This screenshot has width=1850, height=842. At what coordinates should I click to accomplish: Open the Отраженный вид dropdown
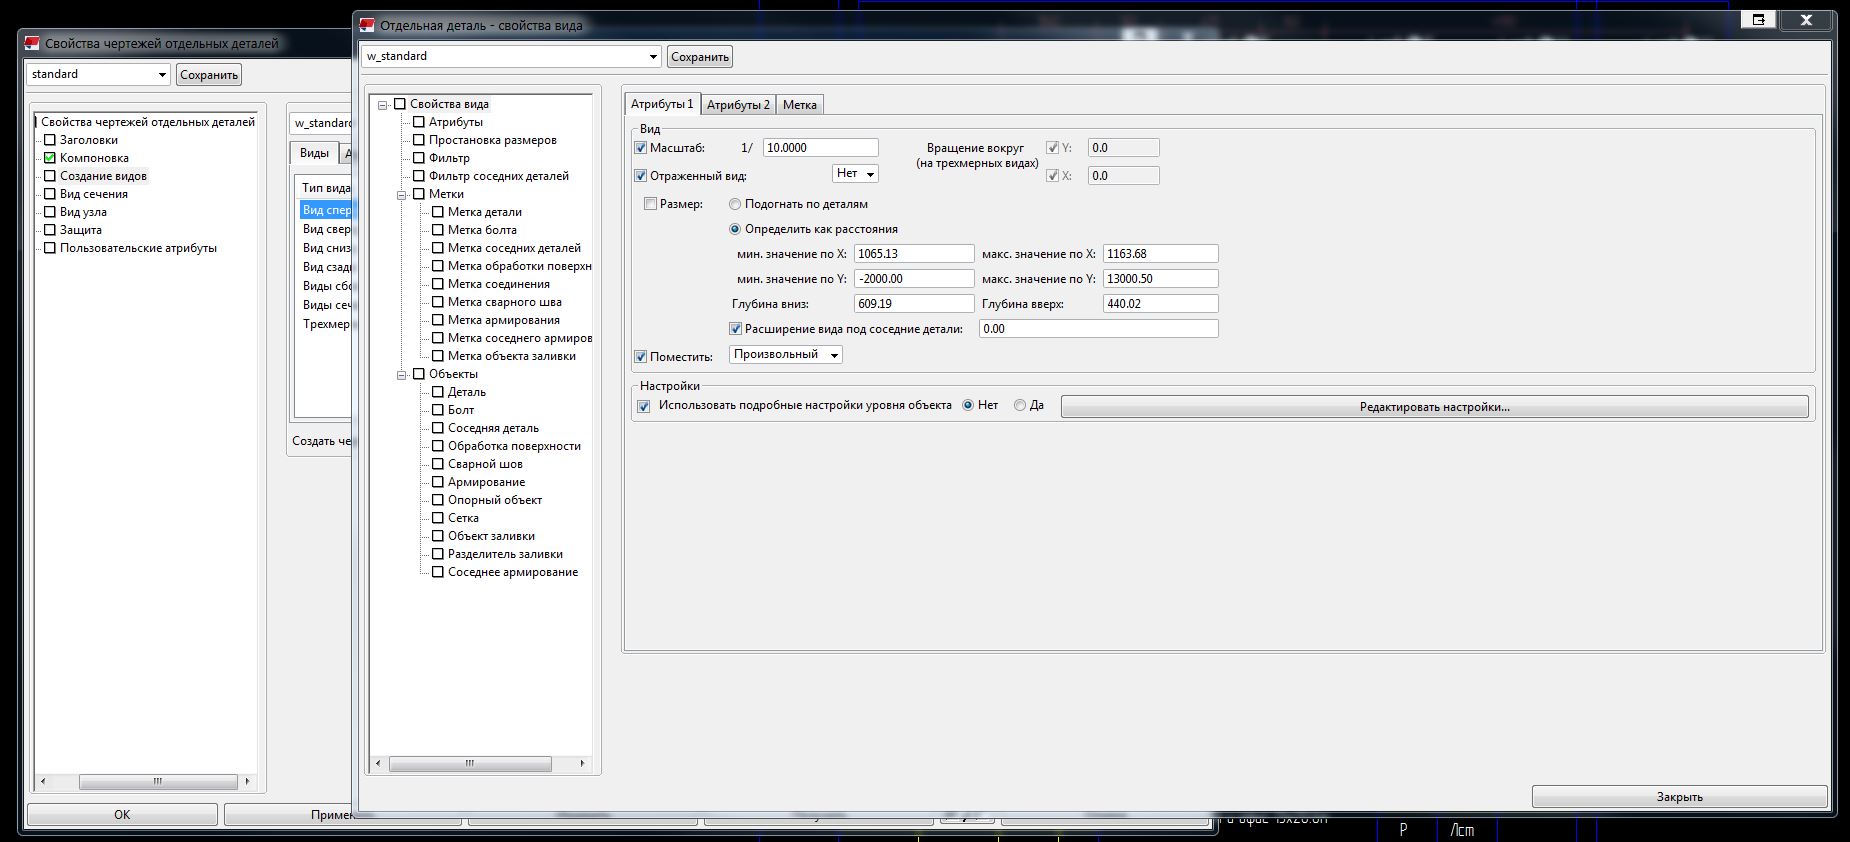pyautogui.click(x=855, y=174)
